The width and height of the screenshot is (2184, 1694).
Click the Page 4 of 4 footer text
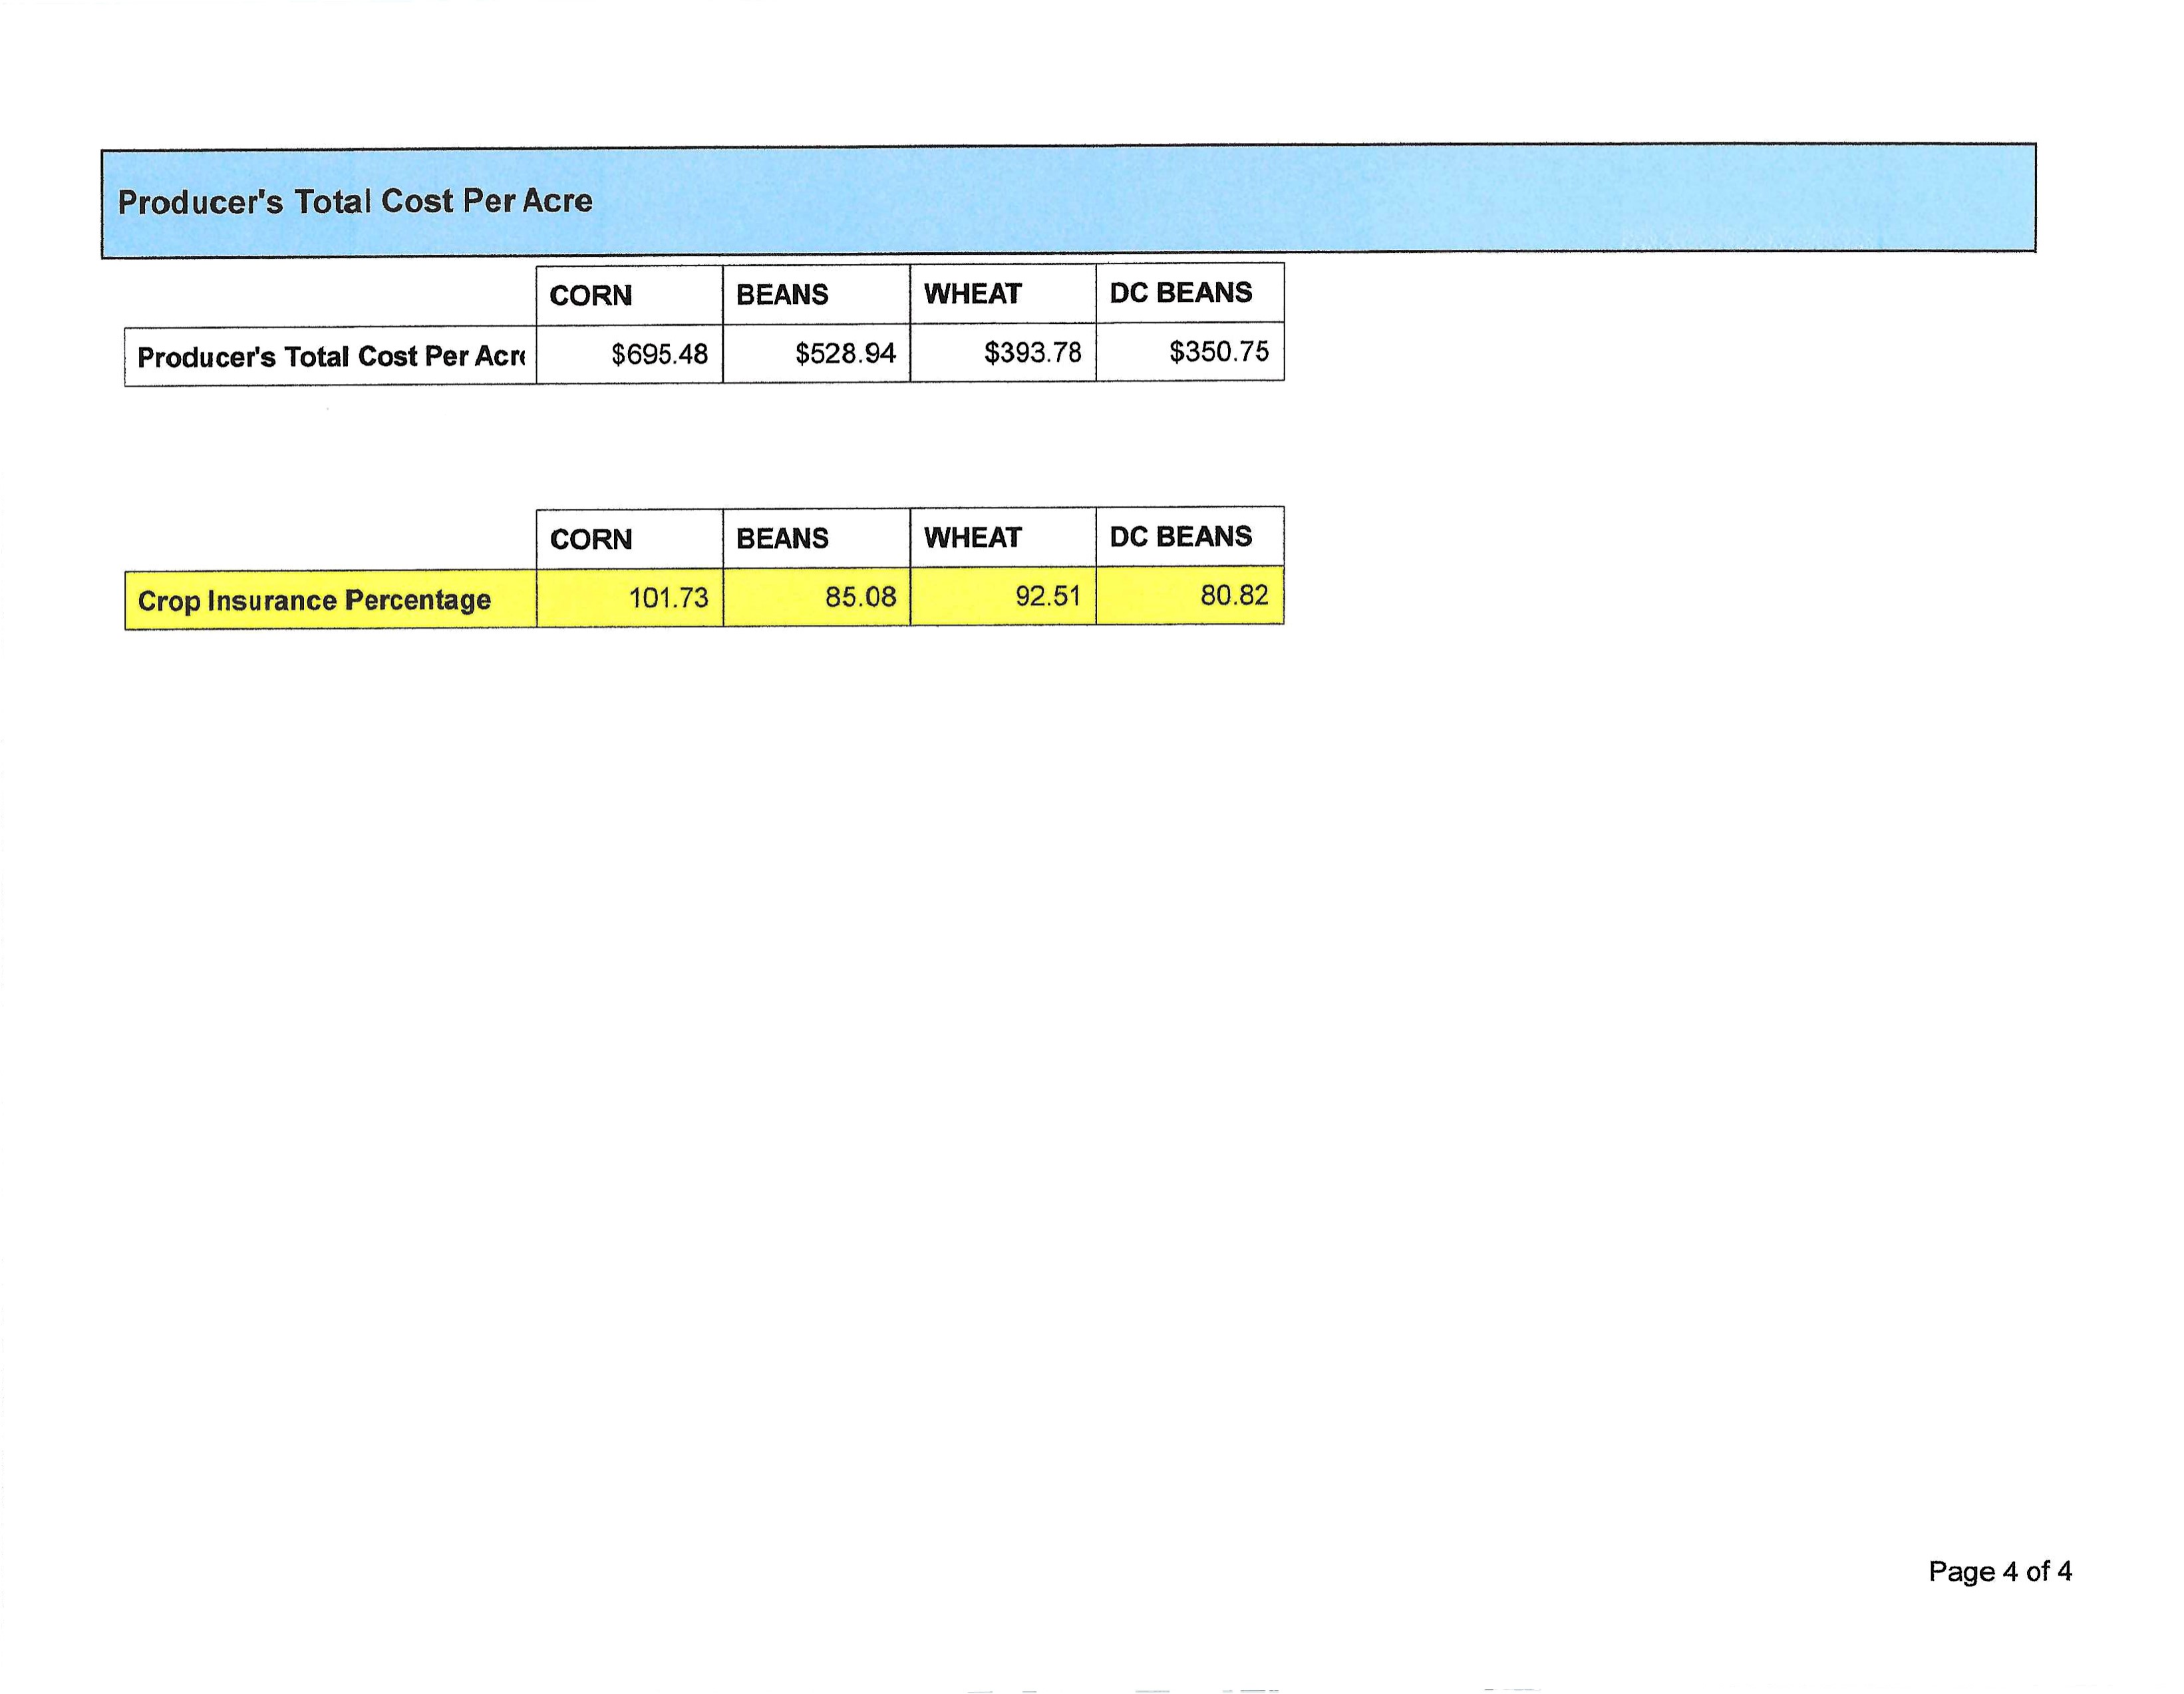pos(1999,1571)
